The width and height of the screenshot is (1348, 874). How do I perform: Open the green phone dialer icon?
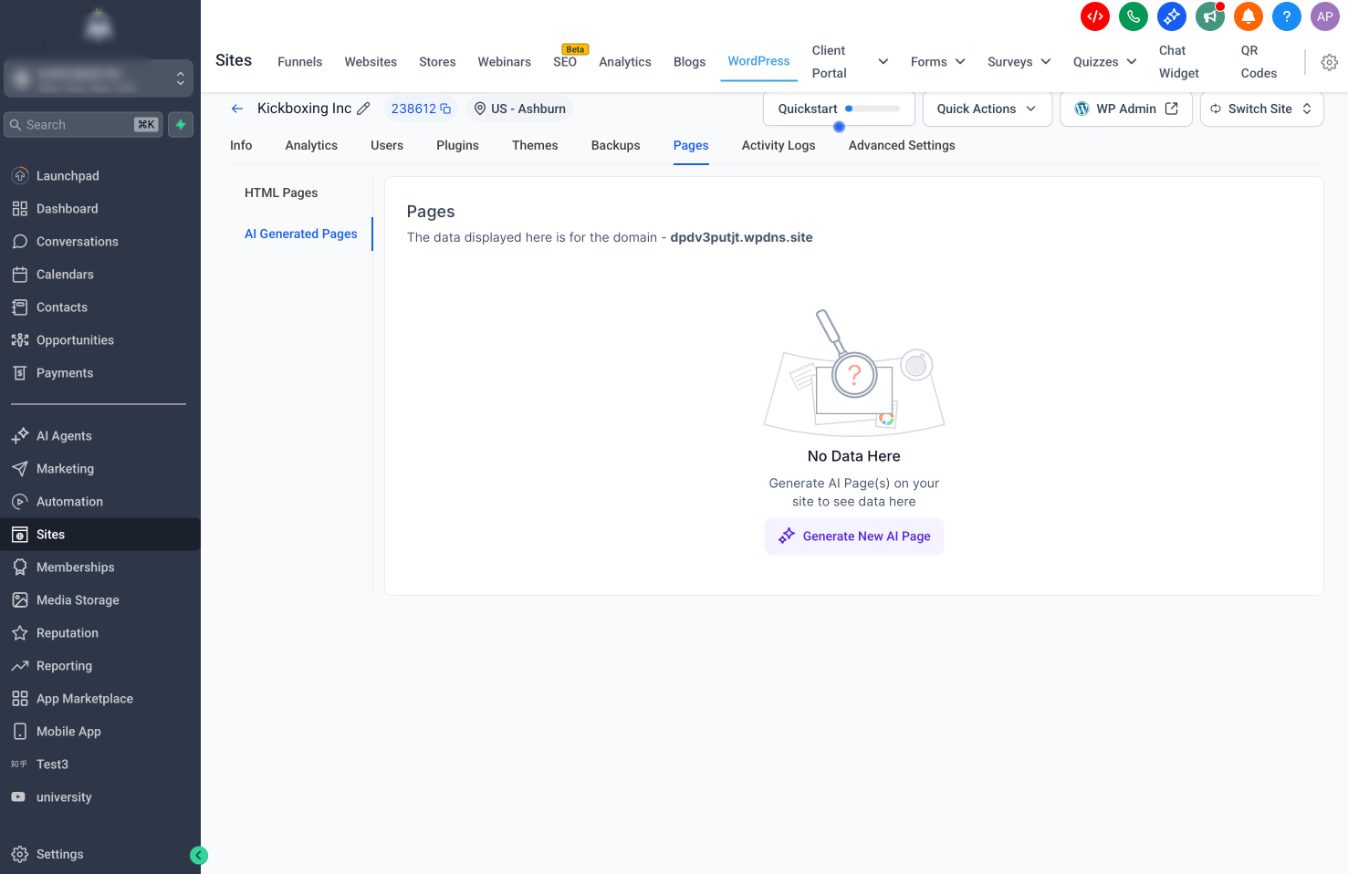(1133, 16)
